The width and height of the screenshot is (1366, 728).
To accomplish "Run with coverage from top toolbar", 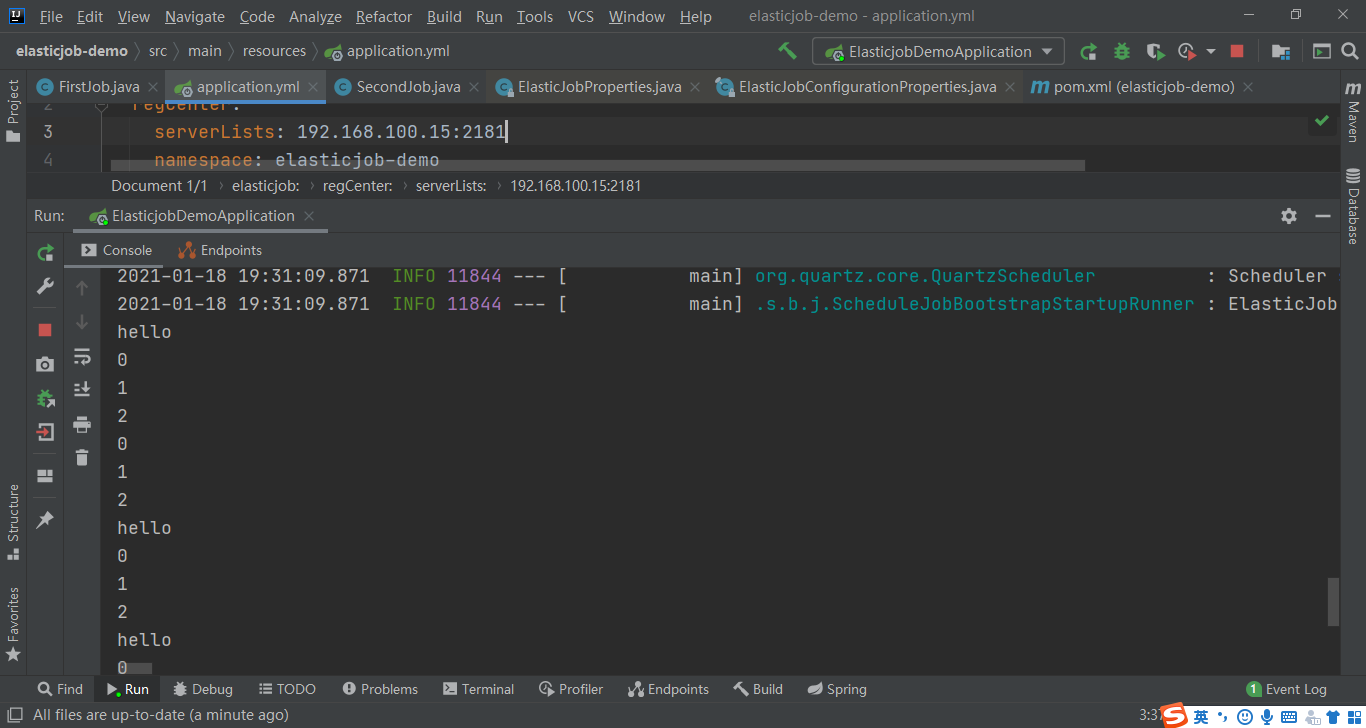I will pyautogui.click(x=1155, y=51).
